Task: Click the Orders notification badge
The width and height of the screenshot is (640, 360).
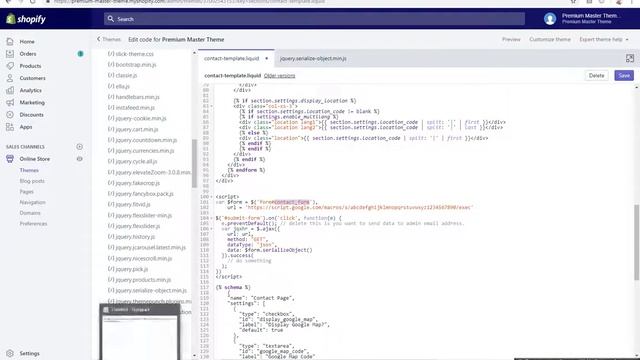Action: coord(80,54)
